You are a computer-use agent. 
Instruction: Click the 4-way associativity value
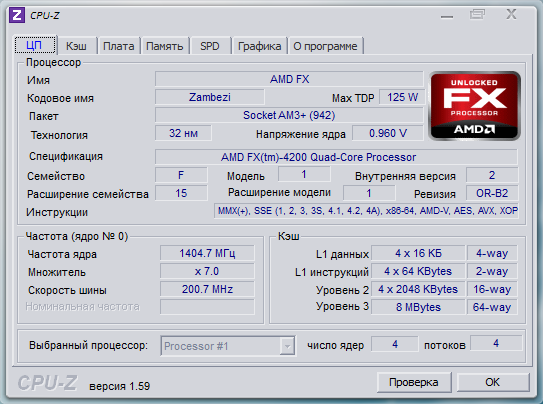tap(492, 253)
